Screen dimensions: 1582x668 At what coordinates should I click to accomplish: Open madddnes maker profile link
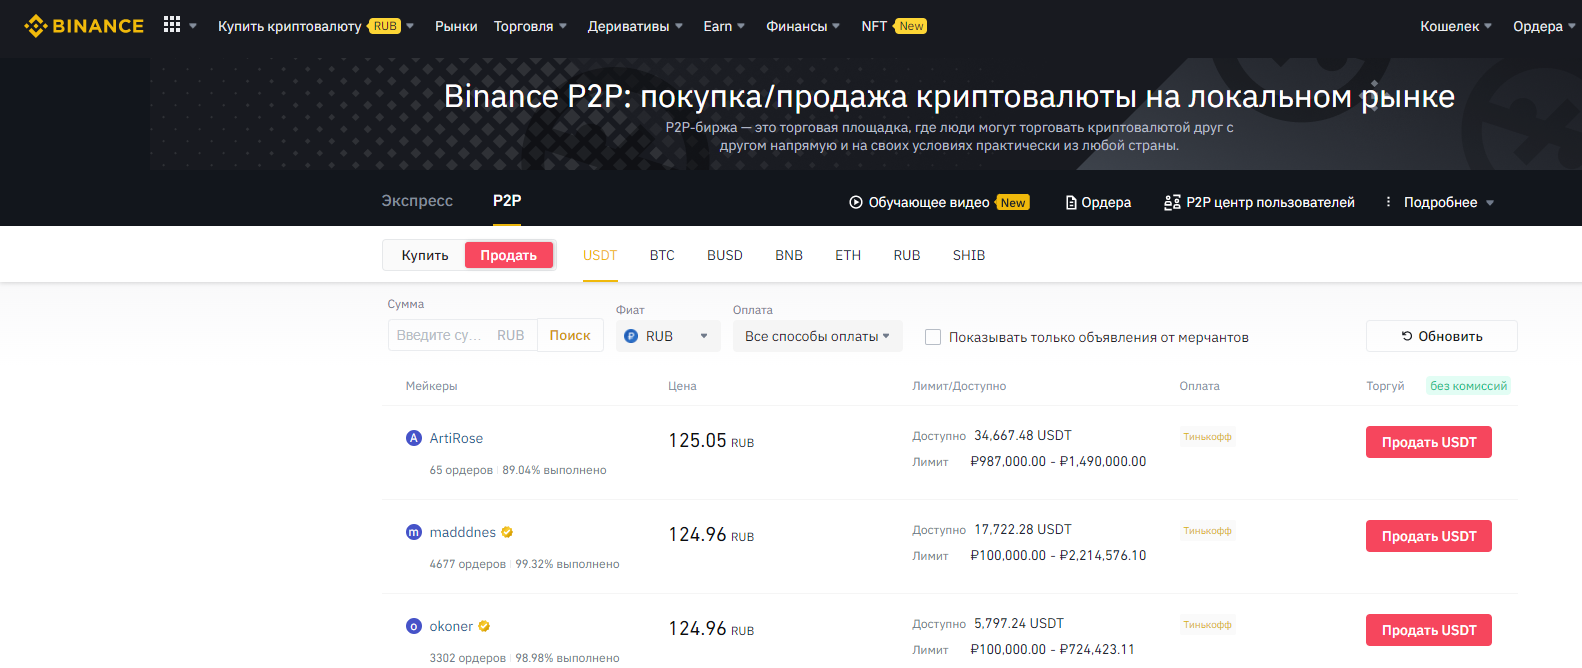coord(463,532)
